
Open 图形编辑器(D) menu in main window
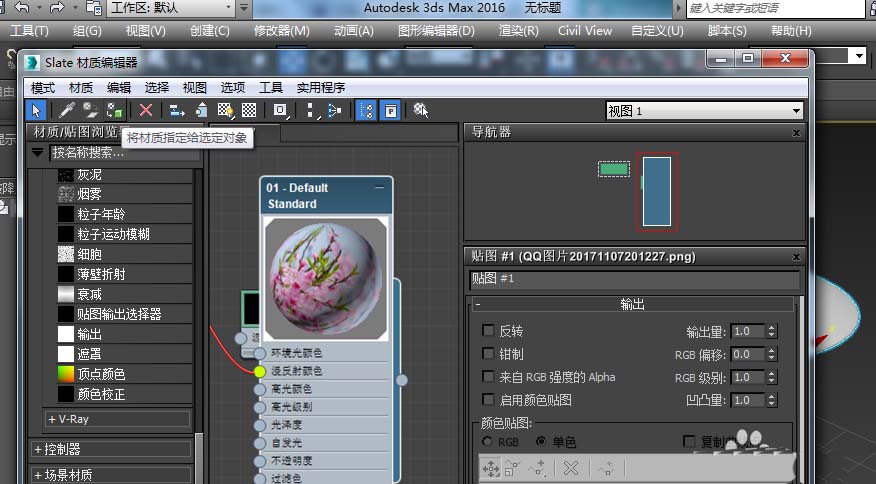436,31
